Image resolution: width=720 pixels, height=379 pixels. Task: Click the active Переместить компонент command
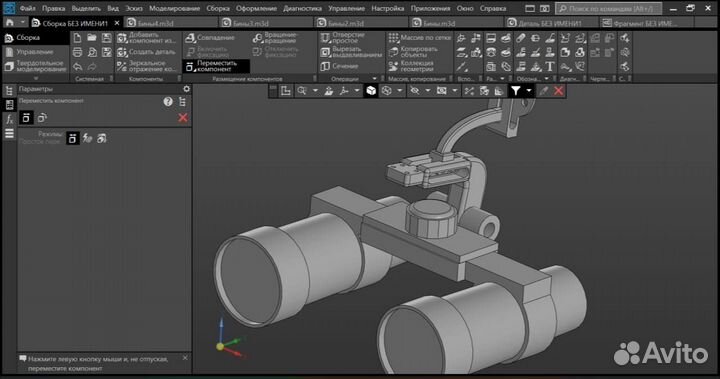pyautogui.click(x=217, y=66)
